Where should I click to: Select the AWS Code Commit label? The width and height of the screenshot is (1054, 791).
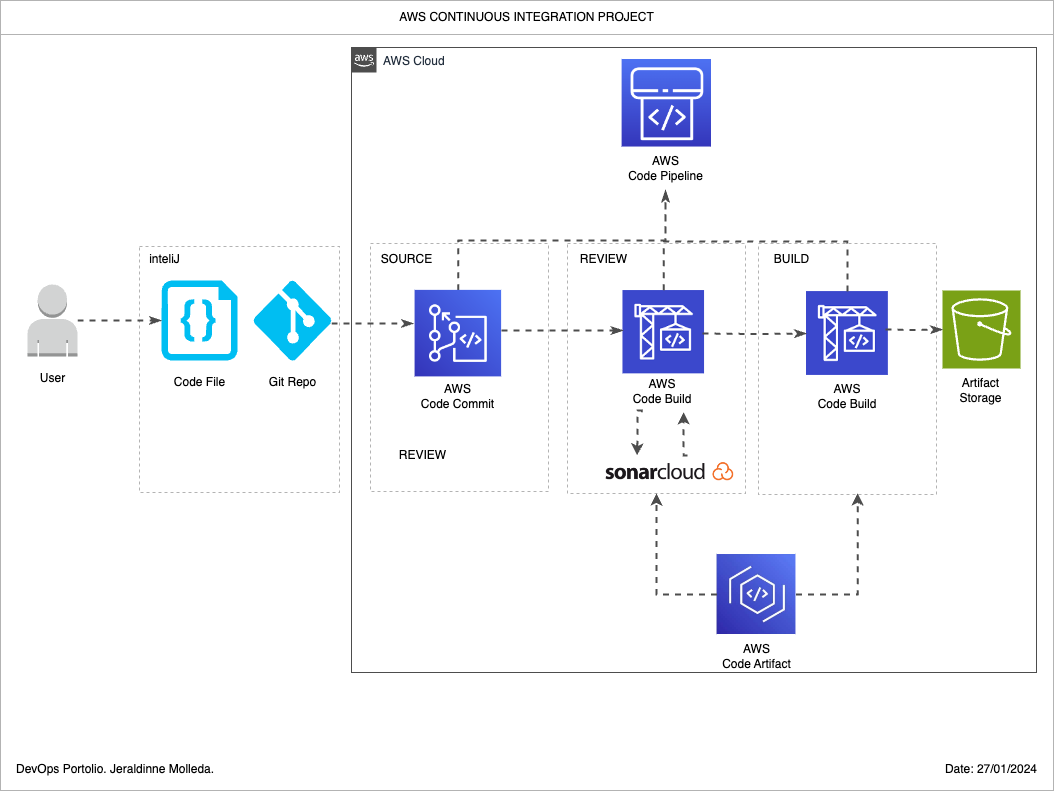click(x=457, y=397)
